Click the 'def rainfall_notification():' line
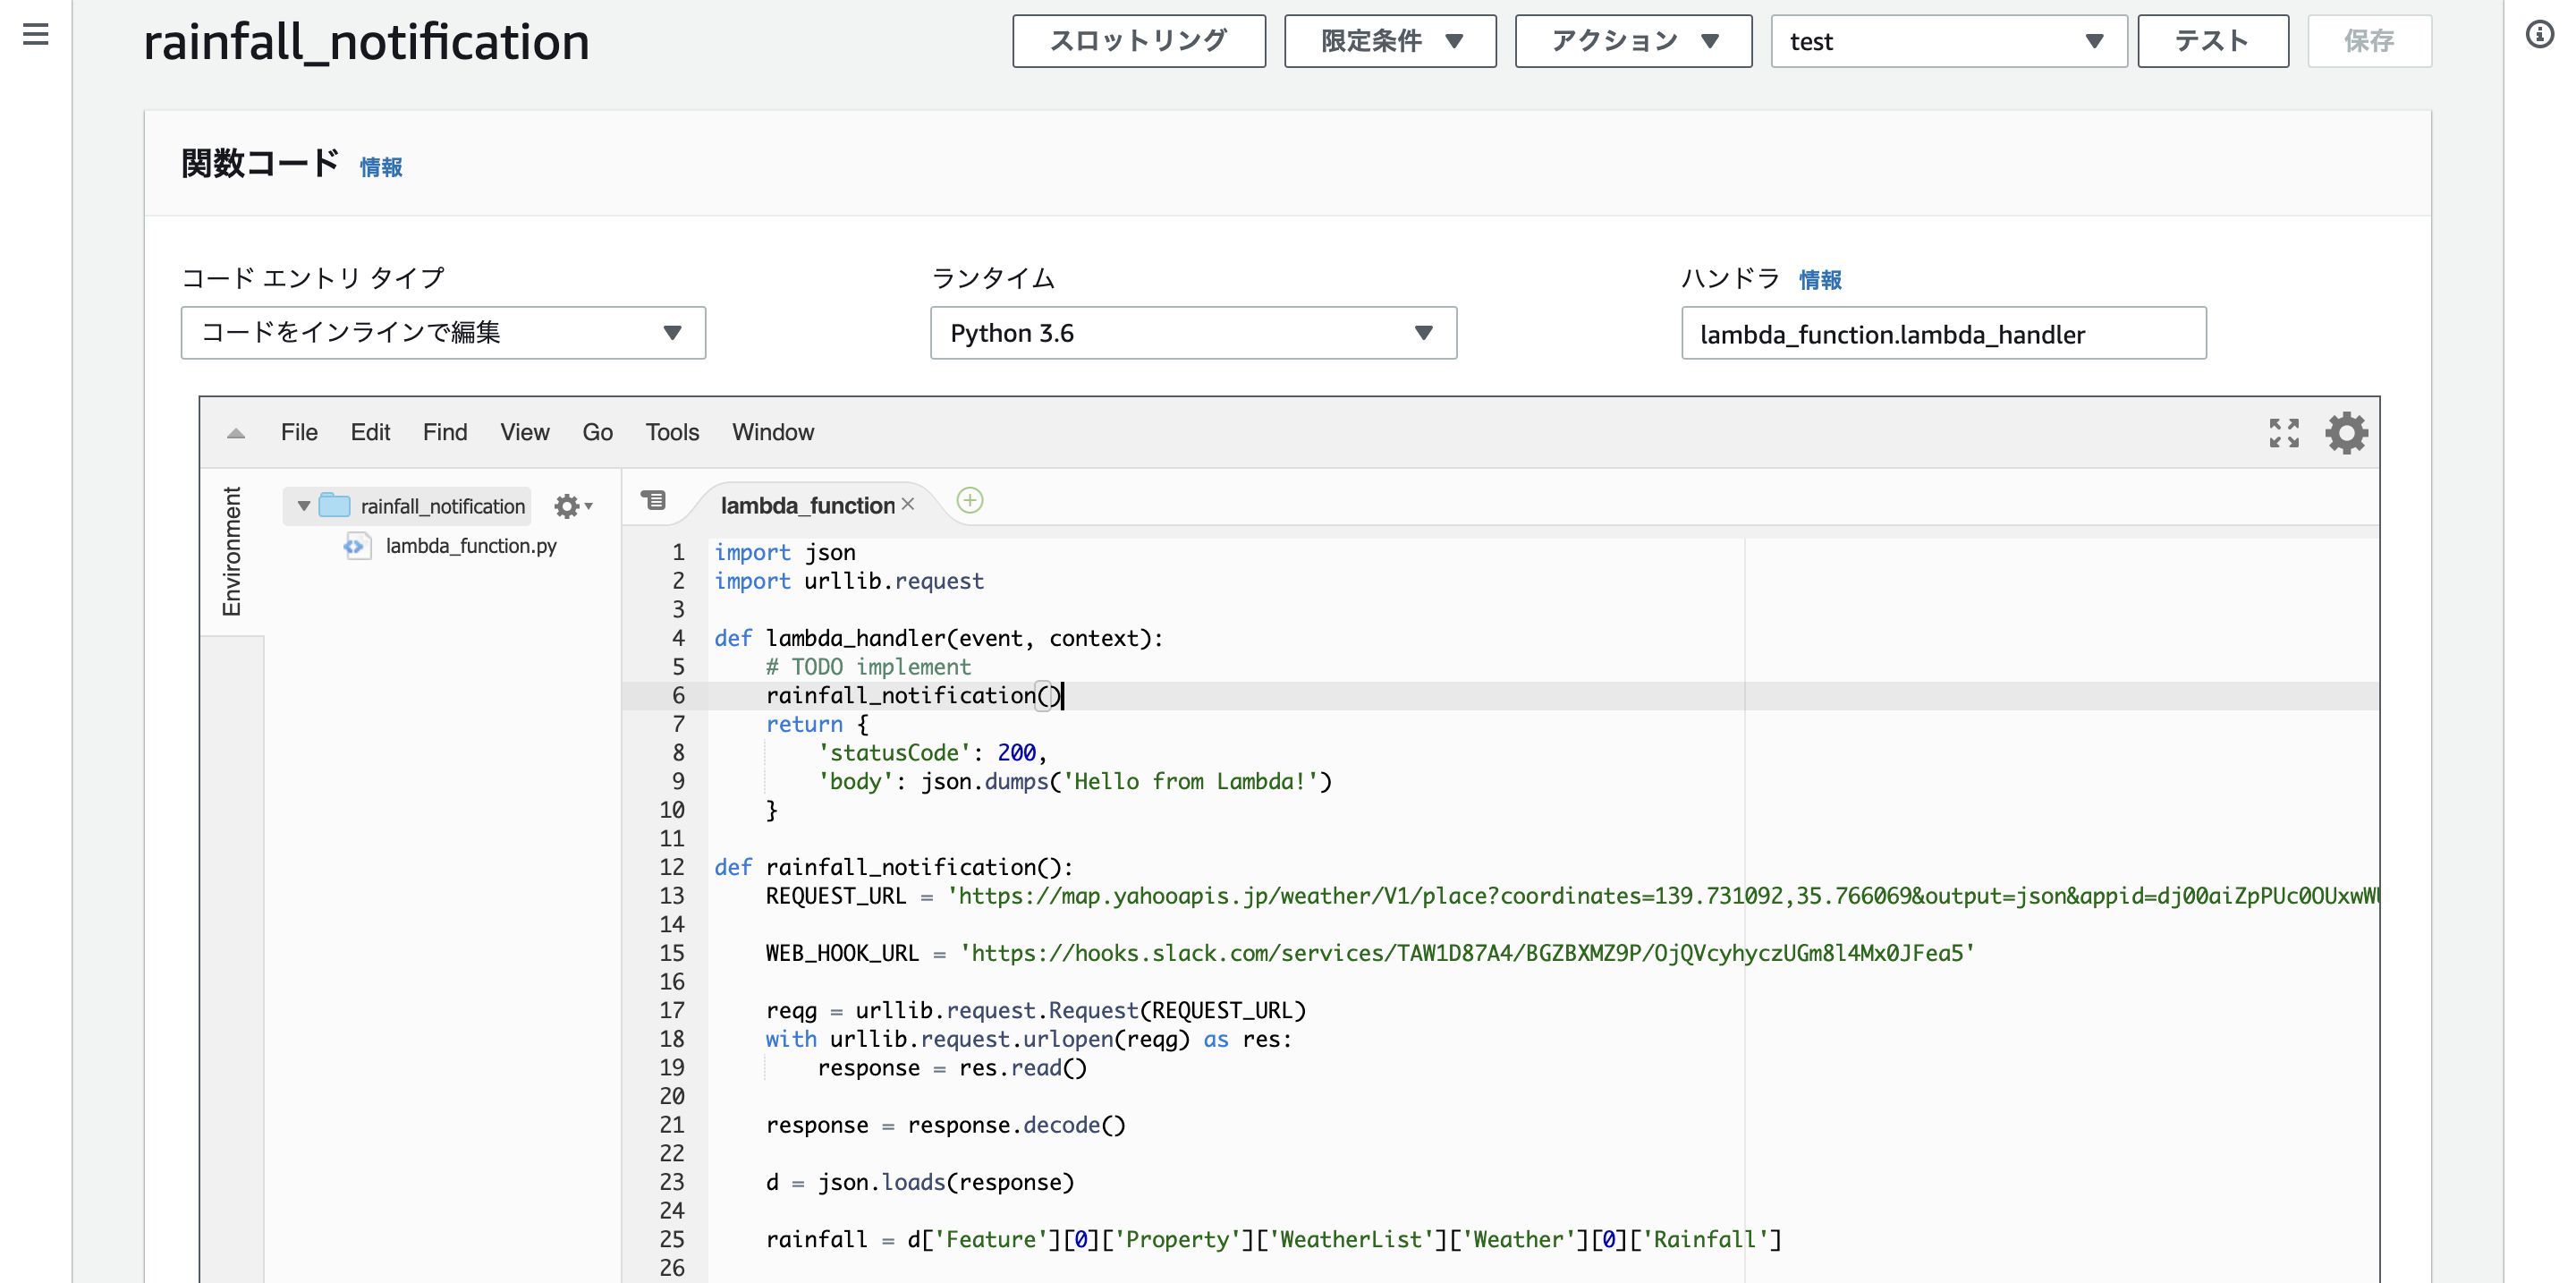The width and height of the screenshot is (2576, 1283). [893, 868]
